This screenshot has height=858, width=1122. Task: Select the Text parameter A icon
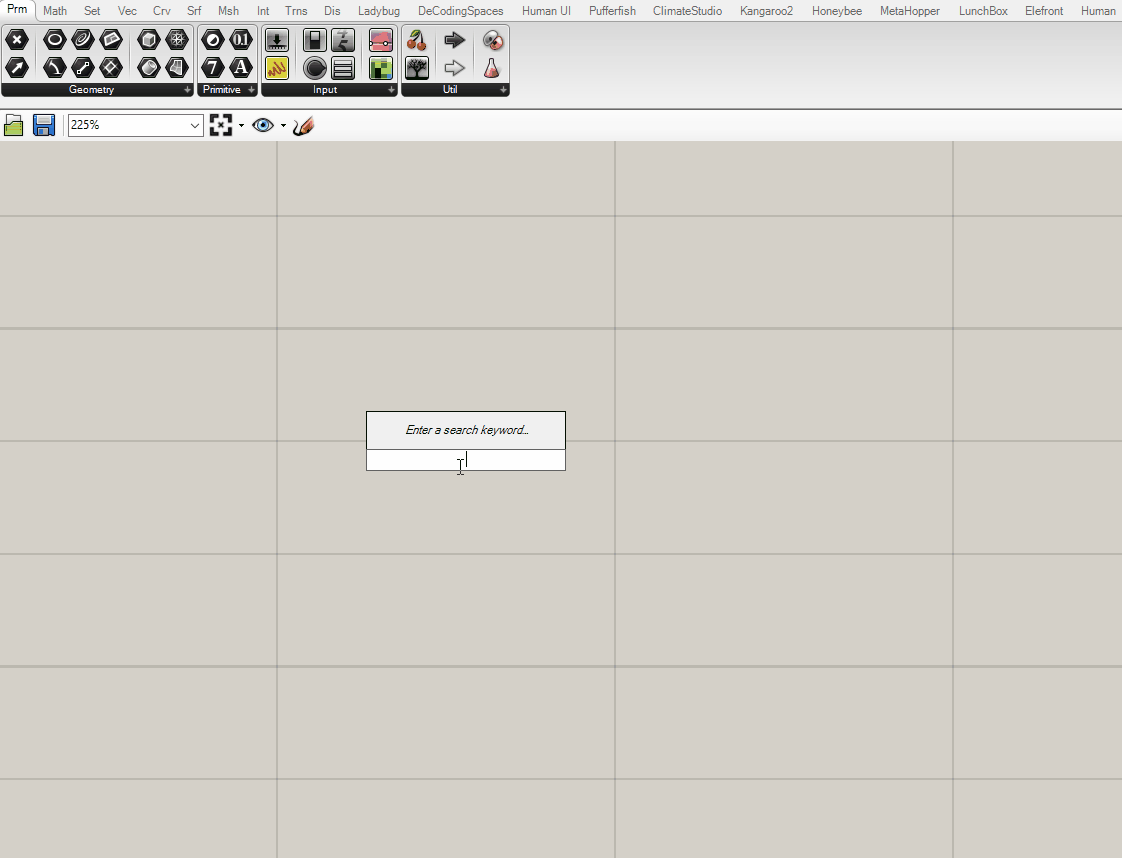241,68
